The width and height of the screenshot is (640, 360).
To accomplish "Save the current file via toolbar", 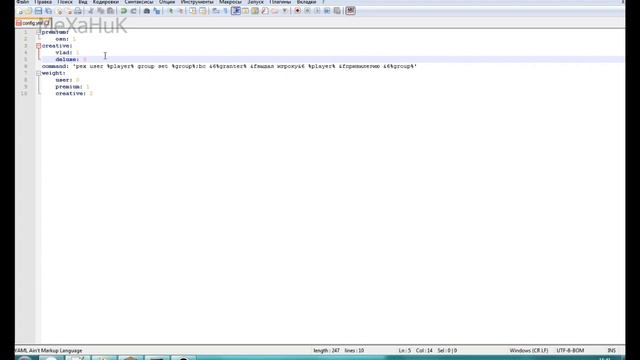I will pyautogui.click(x=39, y=11).
